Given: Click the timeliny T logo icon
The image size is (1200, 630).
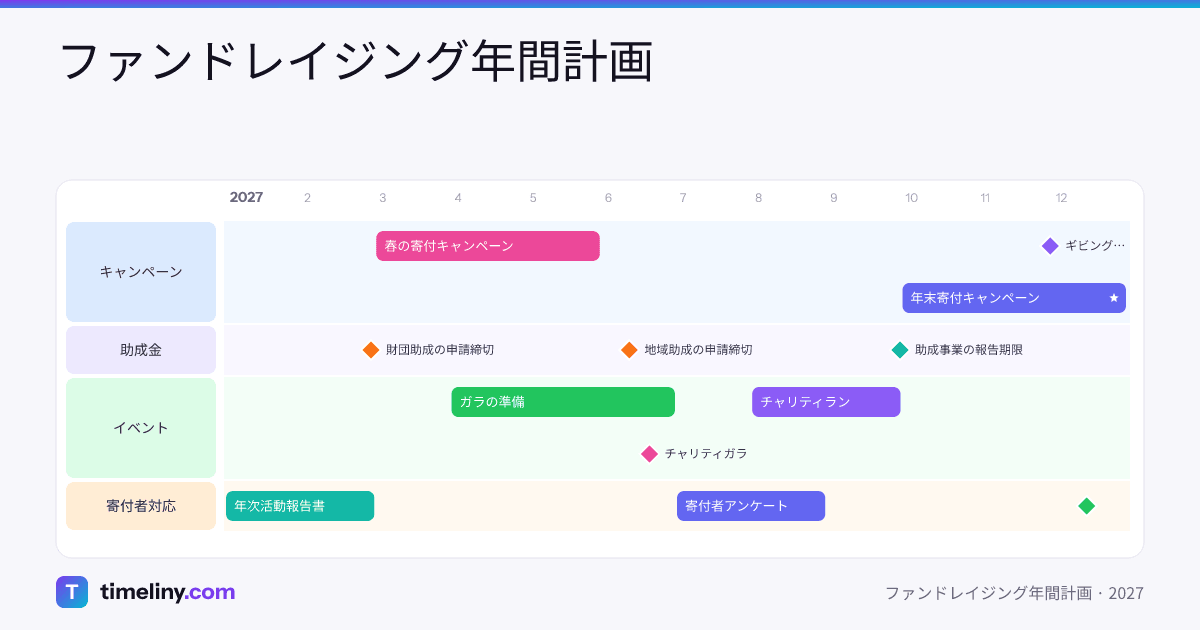Looking at the screenshot, I should click(72, 592).
